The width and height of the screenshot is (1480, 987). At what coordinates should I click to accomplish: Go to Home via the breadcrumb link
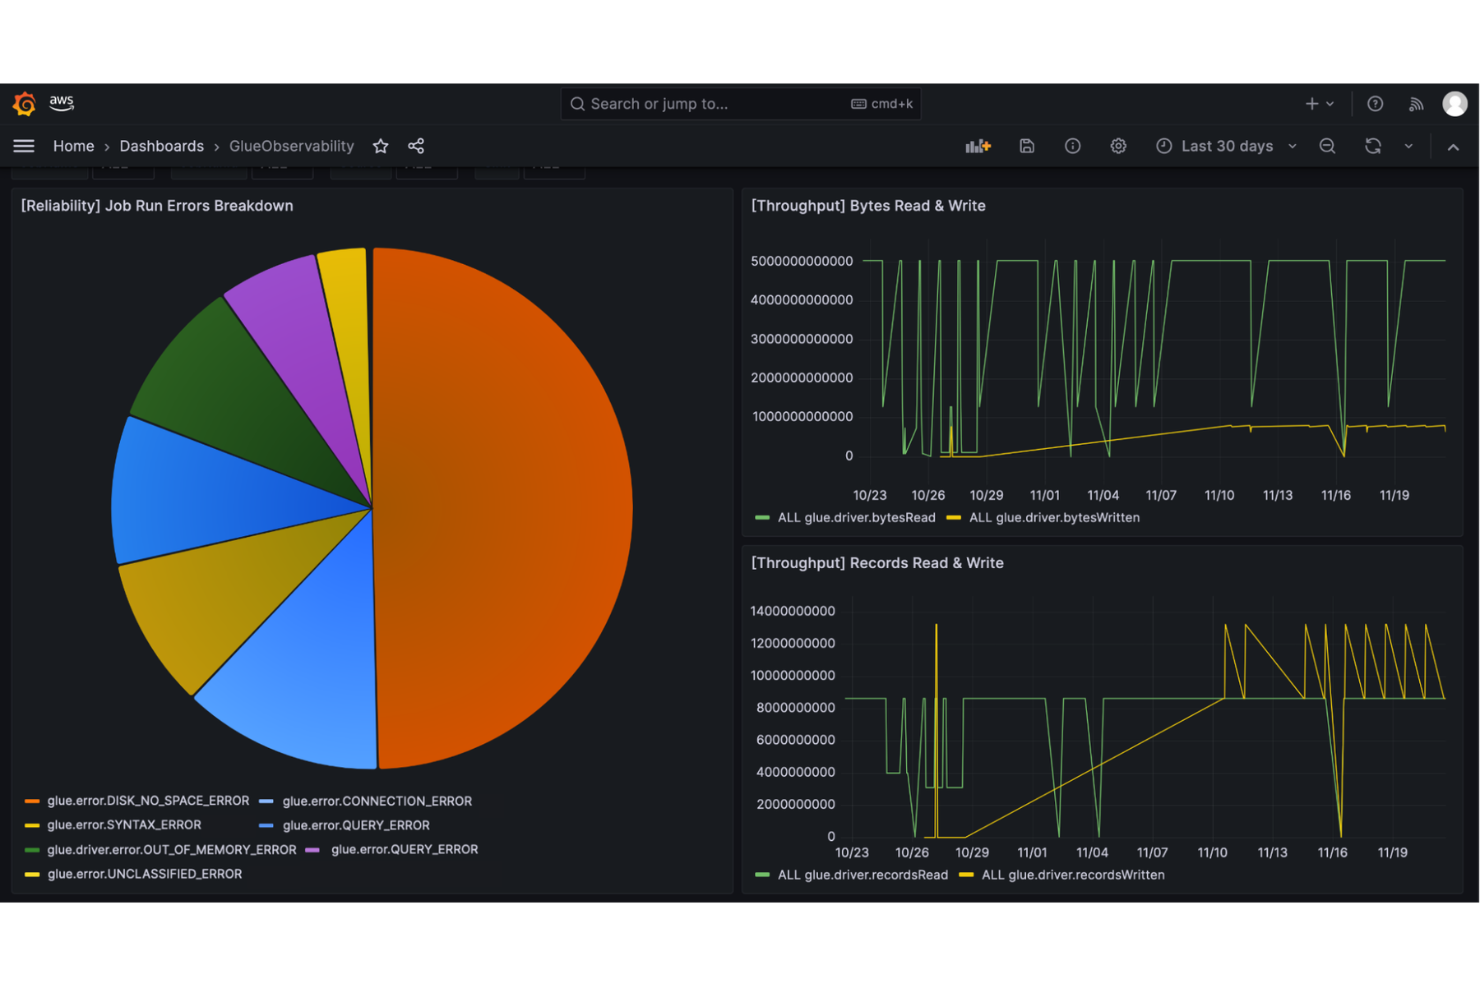[x=73, y=145]
